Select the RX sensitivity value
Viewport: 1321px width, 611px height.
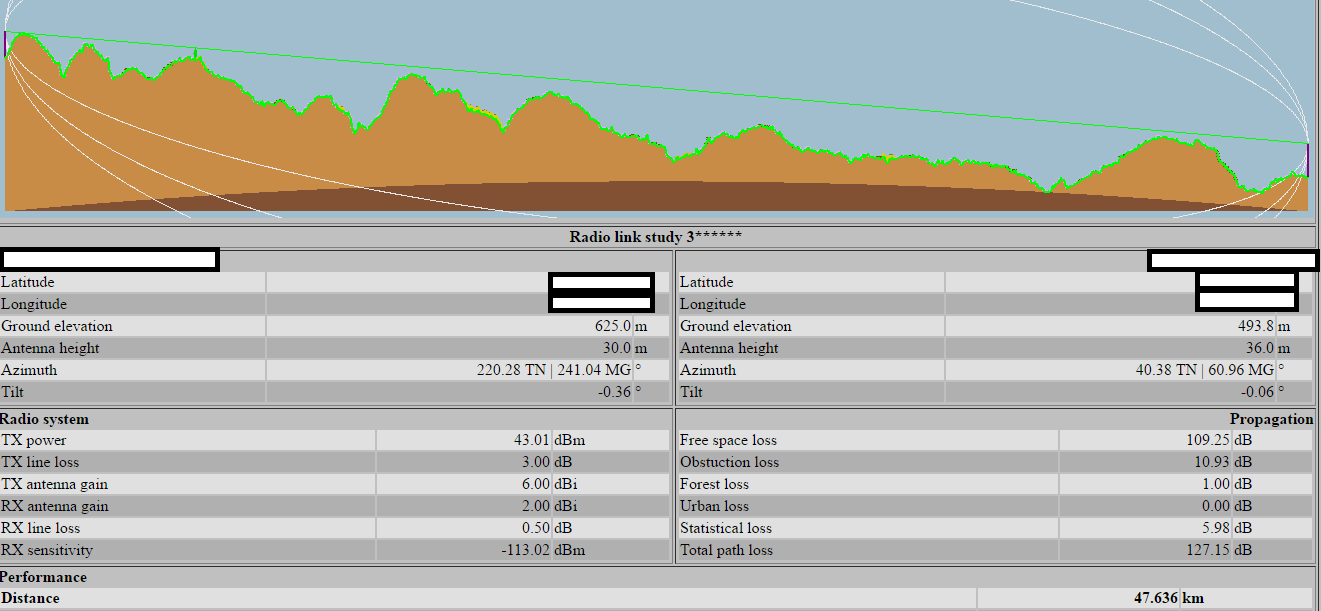click(521, 550)
